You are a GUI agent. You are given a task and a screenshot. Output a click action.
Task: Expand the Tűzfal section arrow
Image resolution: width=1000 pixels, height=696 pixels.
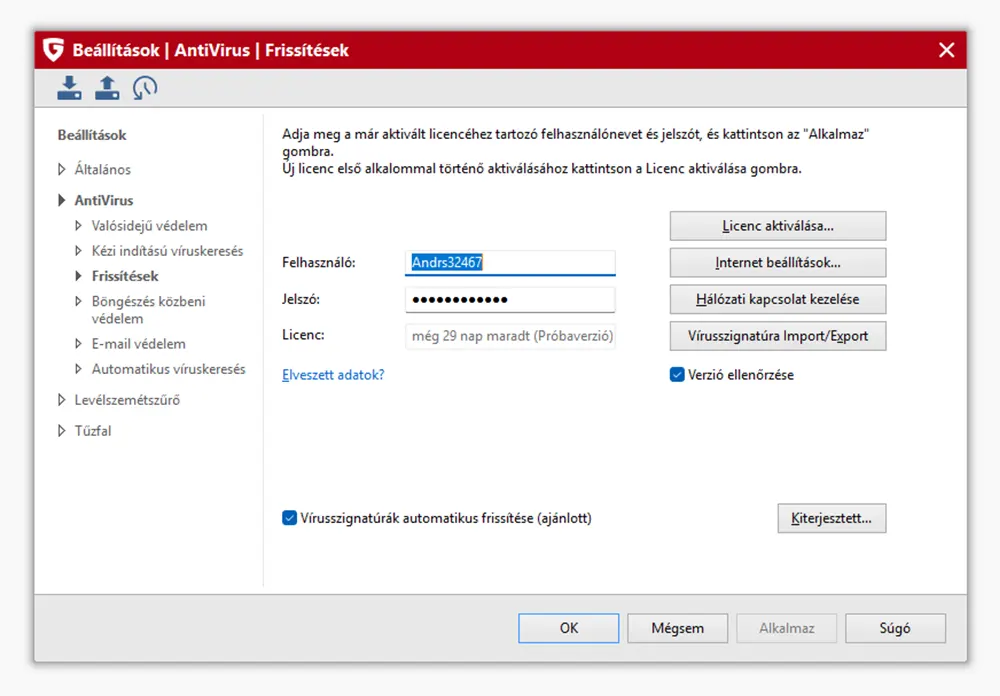coord(62,431)
